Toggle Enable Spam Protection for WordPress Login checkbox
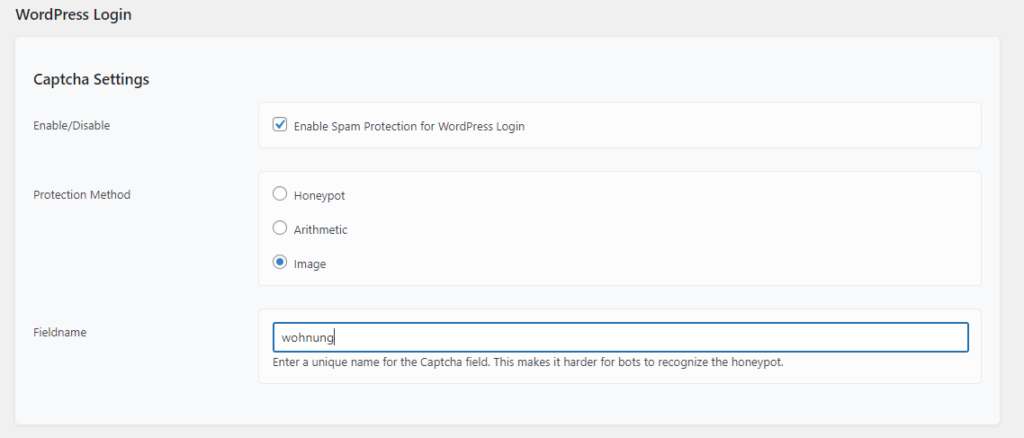 (280, 125)
